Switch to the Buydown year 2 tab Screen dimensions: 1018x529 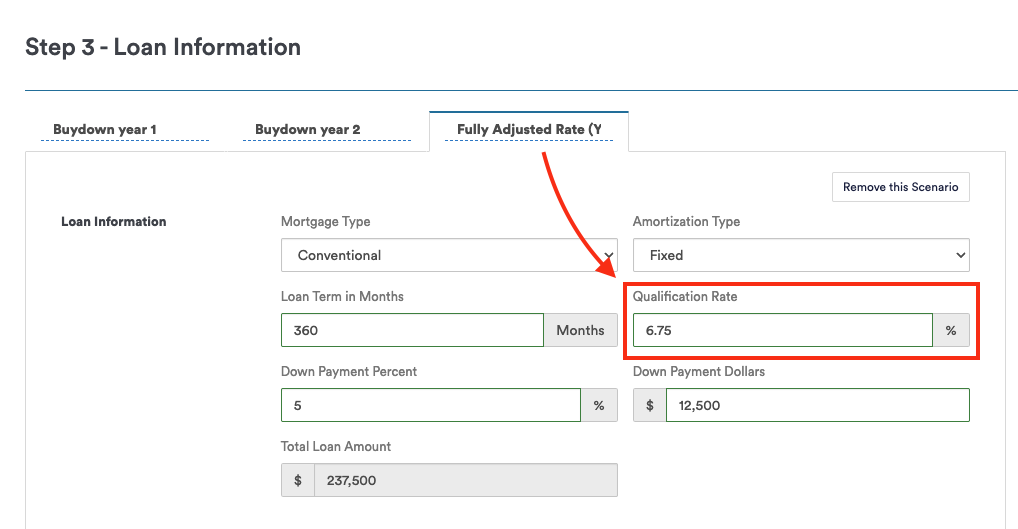[308, 130]
